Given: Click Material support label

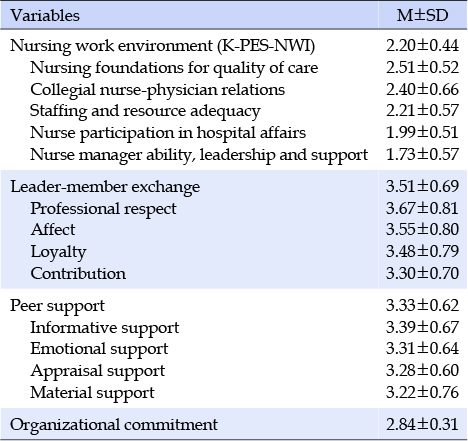Looking at the screenshot, I should click(92, 393).
